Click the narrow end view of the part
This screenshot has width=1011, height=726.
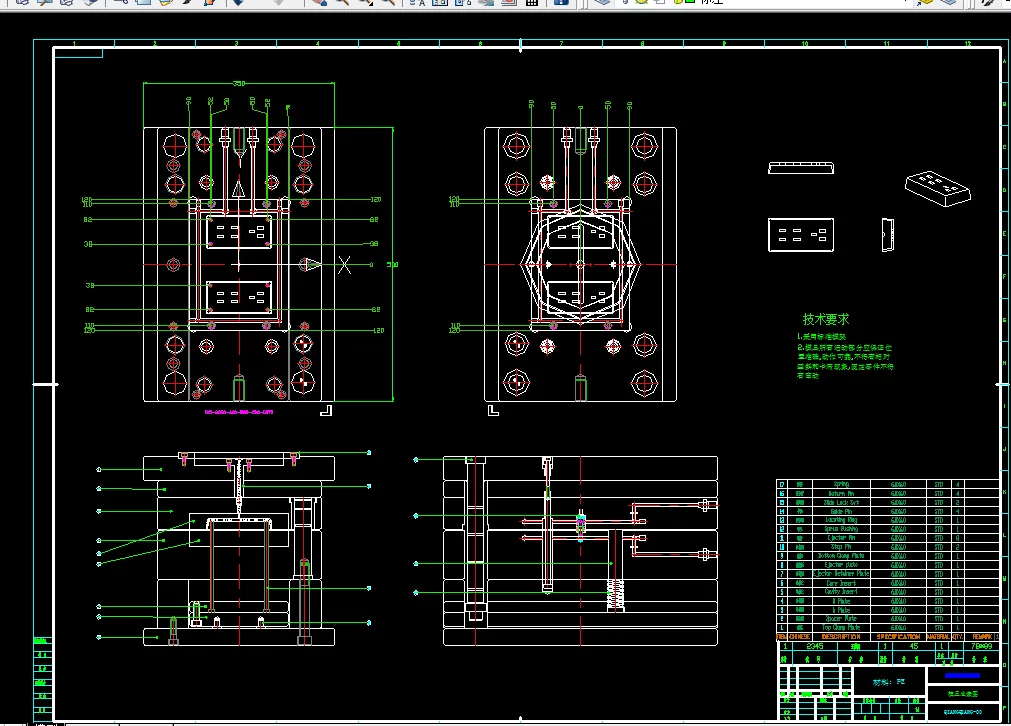[888, 235]
